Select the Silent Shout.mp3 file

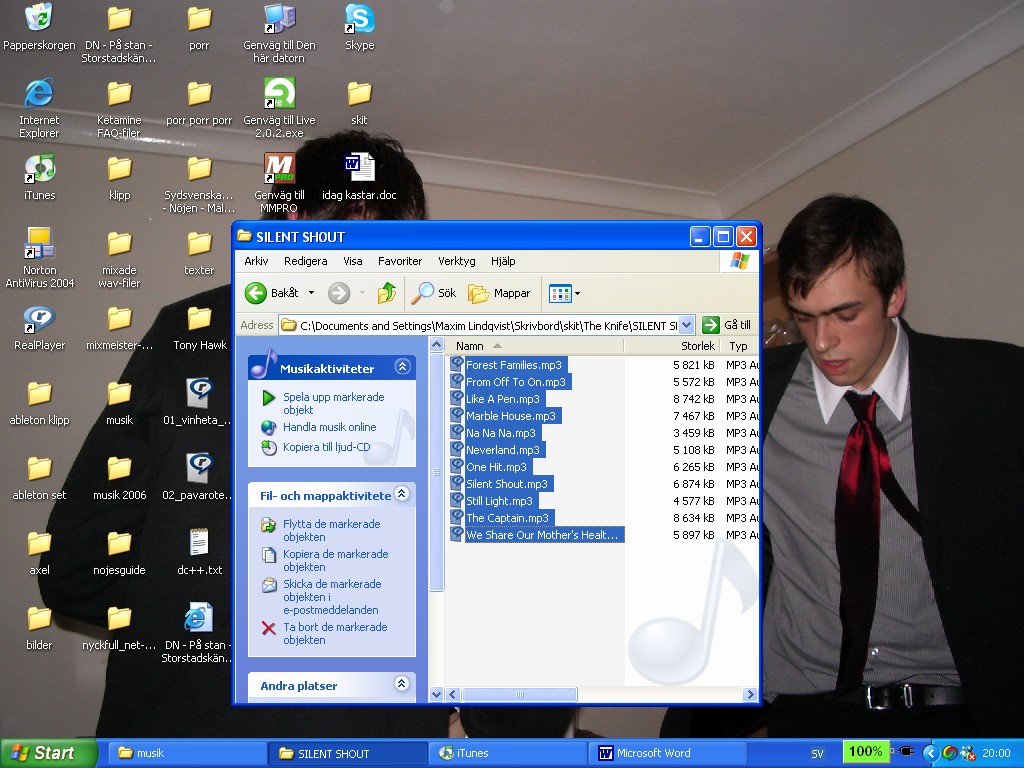click(x=506, y=484)
